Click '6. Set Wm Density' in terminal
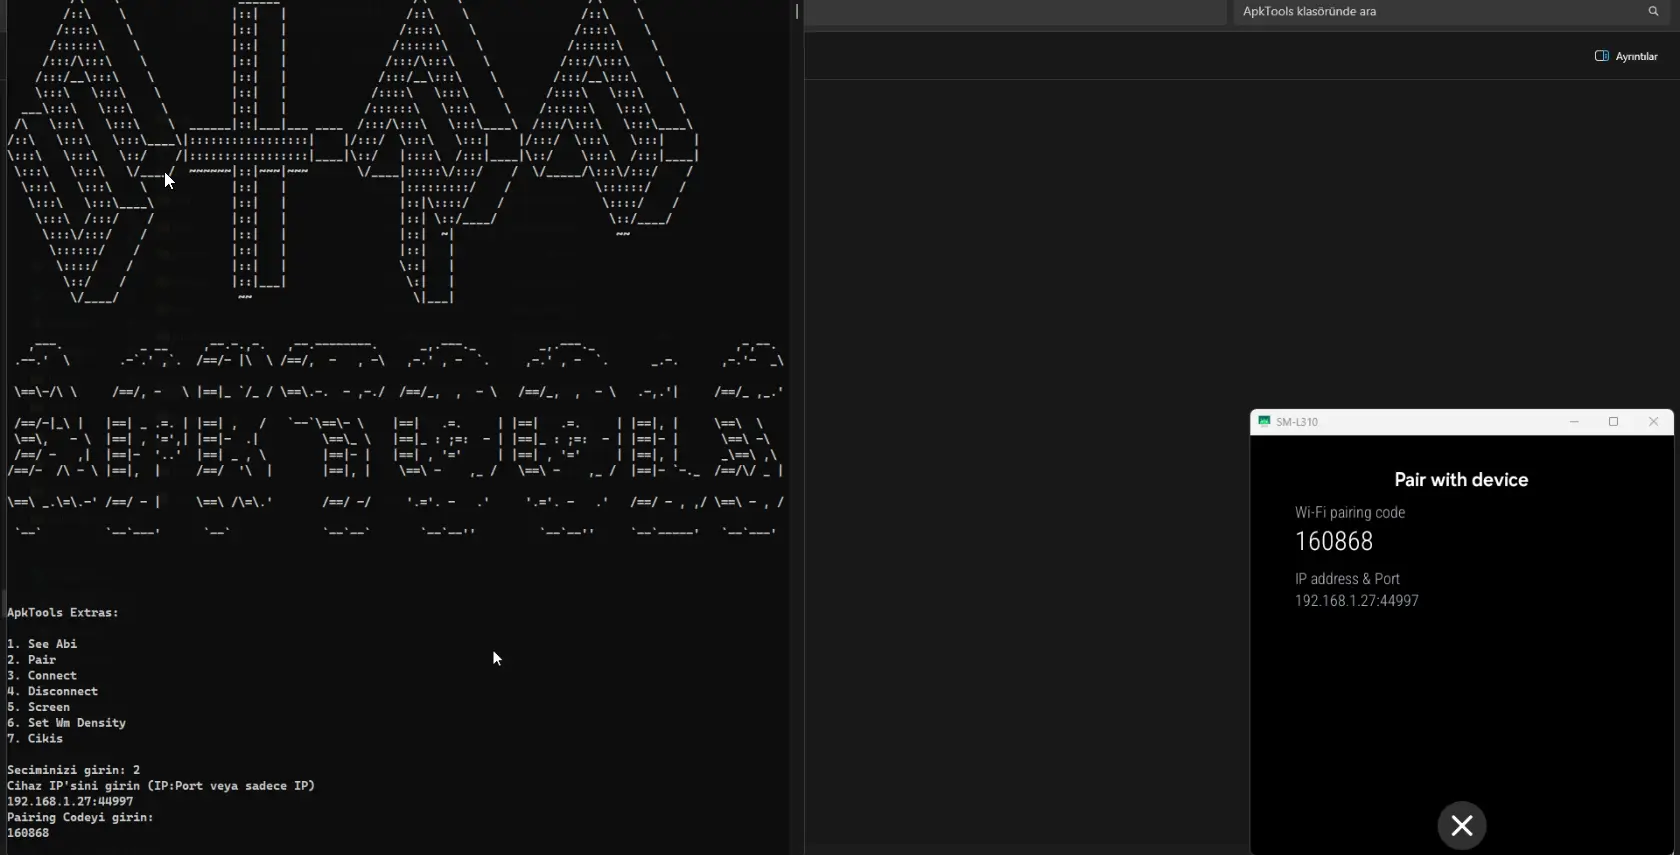Screen dimensions: 1680x855 66,723
